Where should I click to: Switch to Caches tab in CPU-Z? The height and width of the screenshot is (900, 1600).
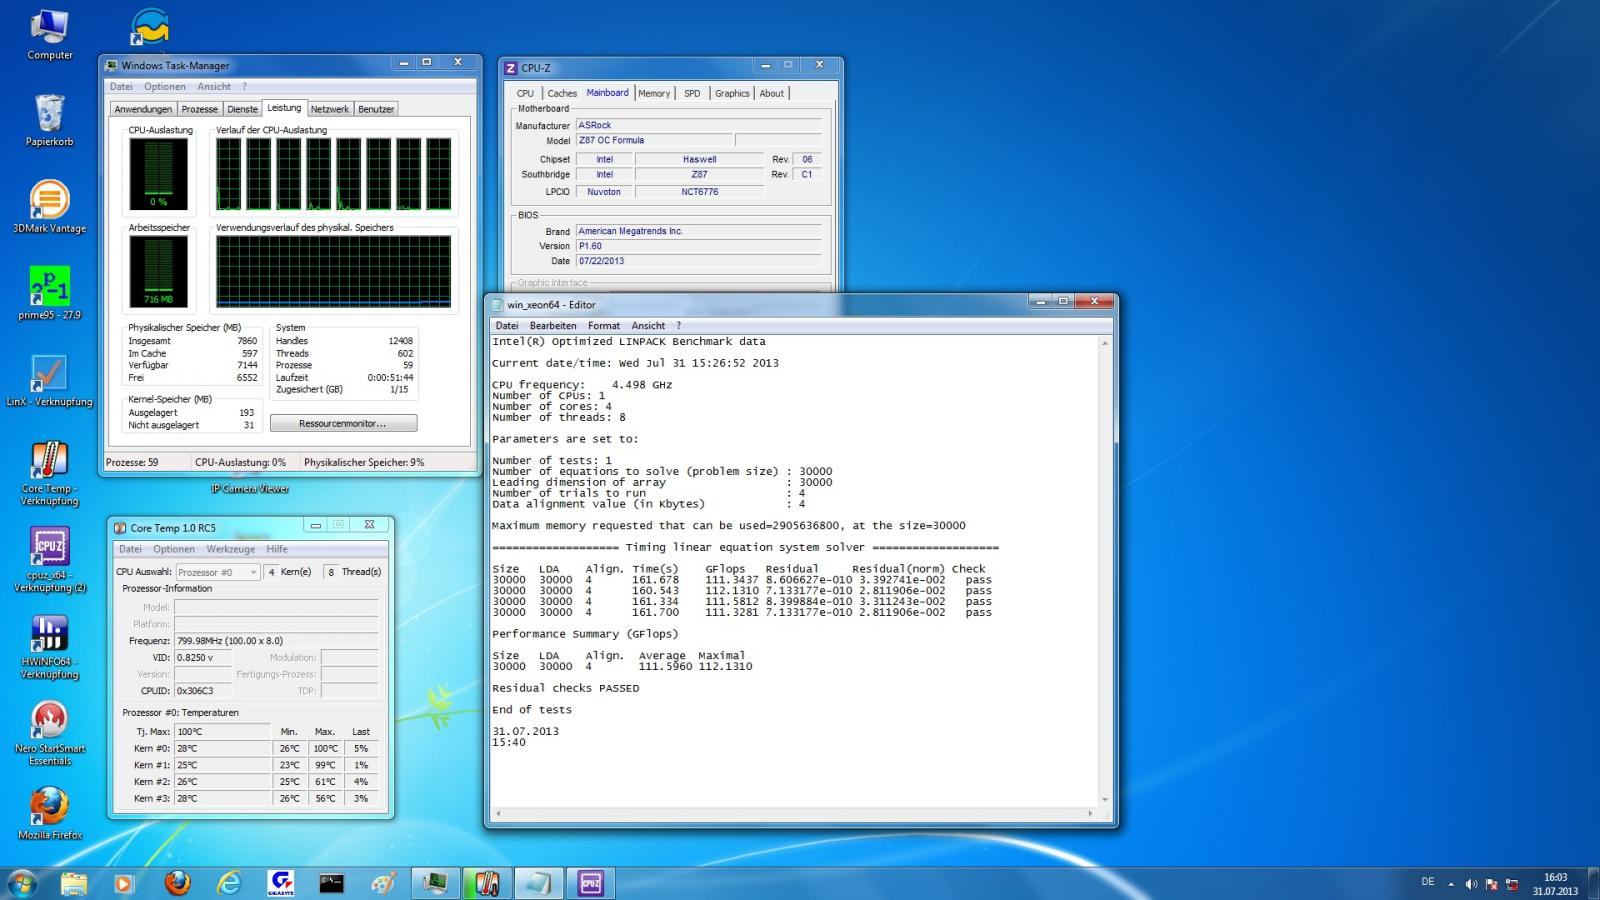562,93
